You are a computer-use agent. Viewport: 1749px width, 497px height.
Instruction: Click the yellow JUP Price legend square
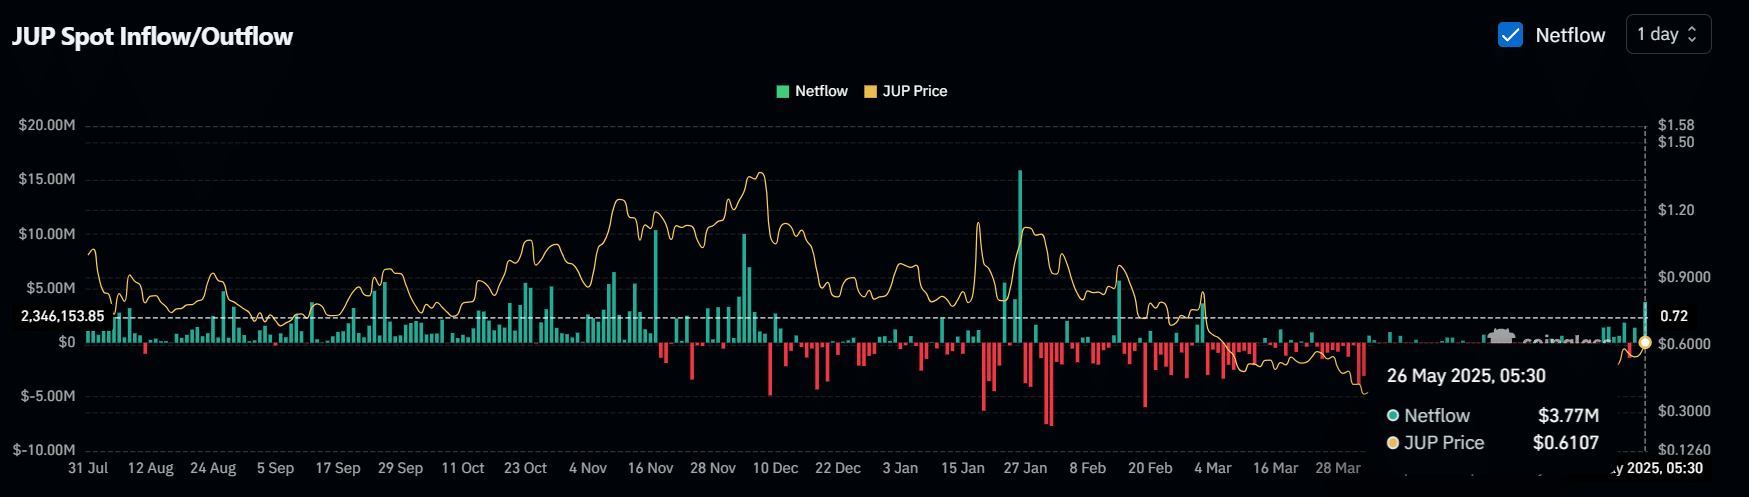point(870,91)
